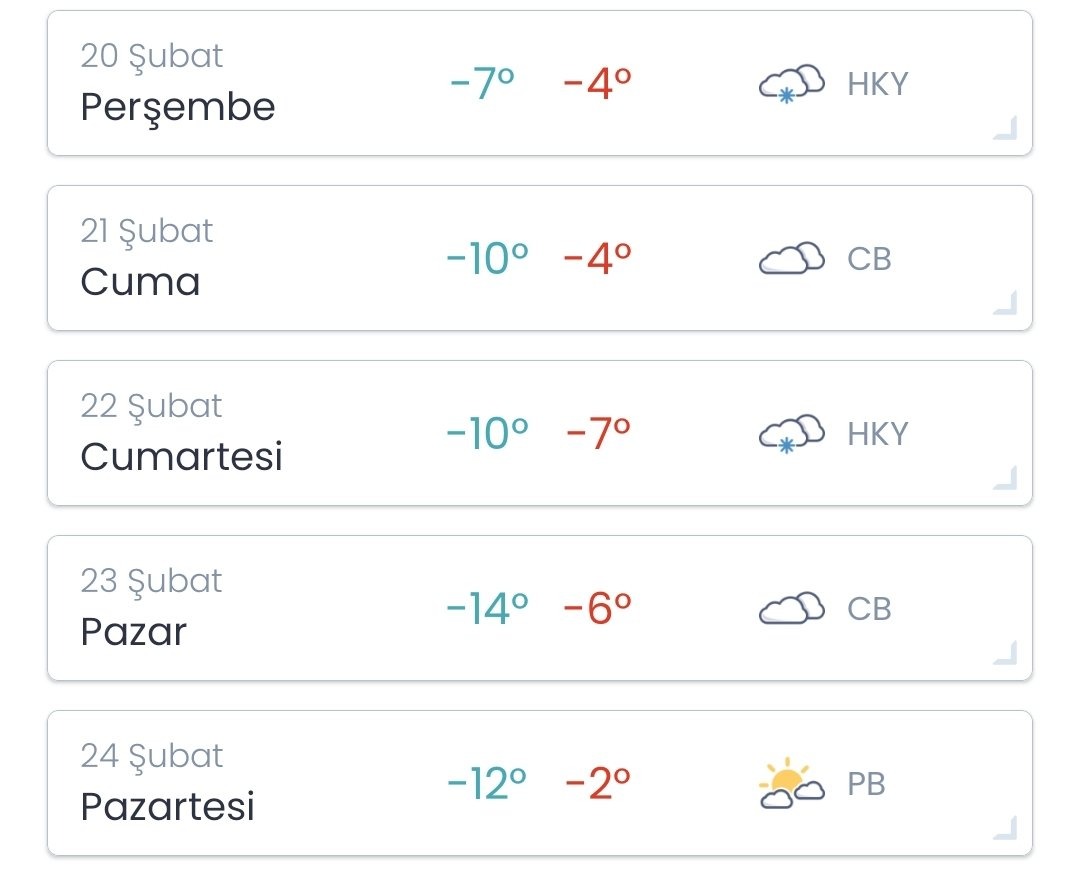Open the Pazartesi day name
This screenshot has height=879, width=1080.
tap(167, 806)
